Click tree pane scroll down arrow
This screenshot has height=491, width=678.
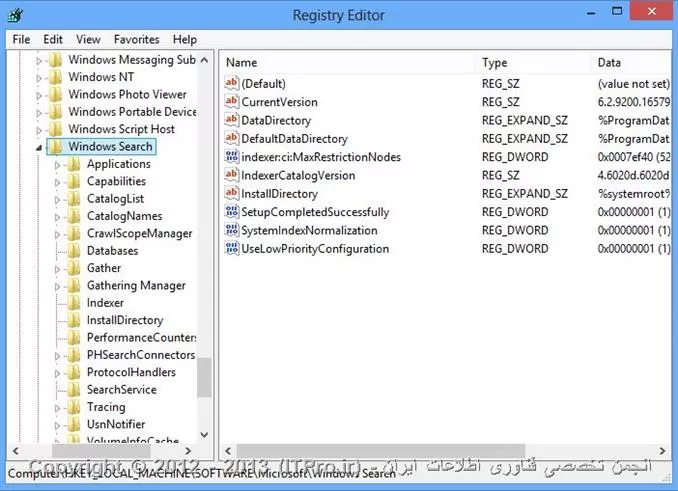pos(205,435)
